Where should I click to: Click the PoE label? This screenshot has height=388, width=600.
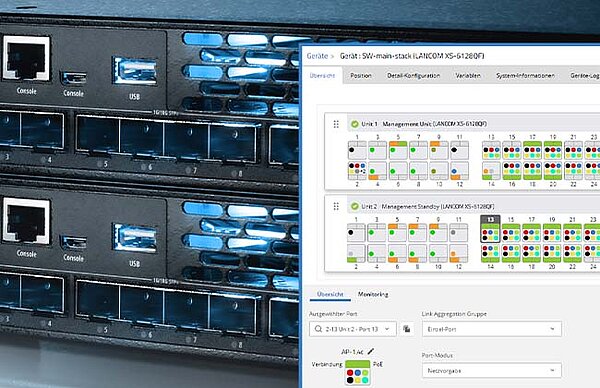tap(378, 364)
